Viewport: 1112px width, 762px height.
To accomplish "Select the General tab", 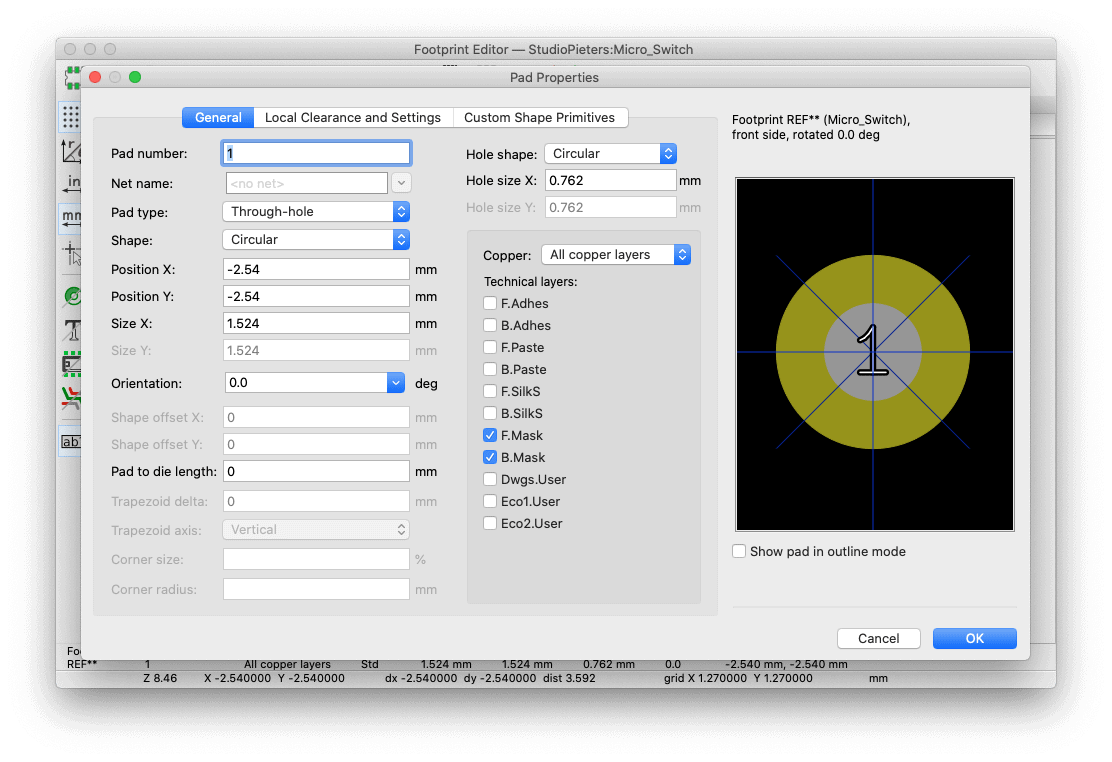I will tap(218, 118).
